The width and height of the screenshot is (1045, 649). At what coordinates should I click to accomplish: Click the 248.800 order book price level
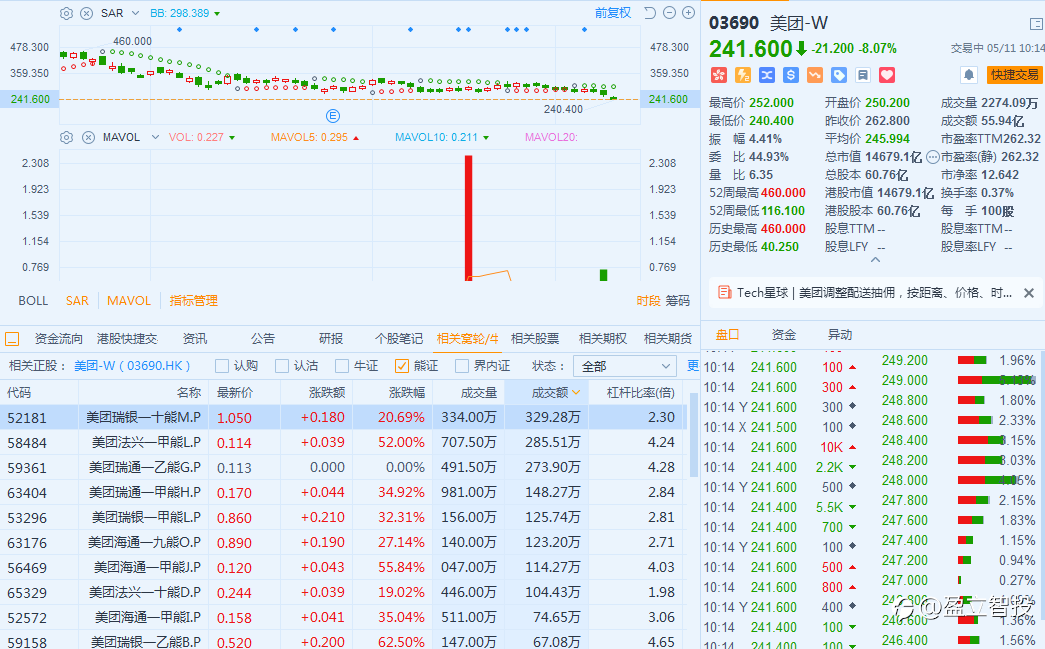coord(904,400)
